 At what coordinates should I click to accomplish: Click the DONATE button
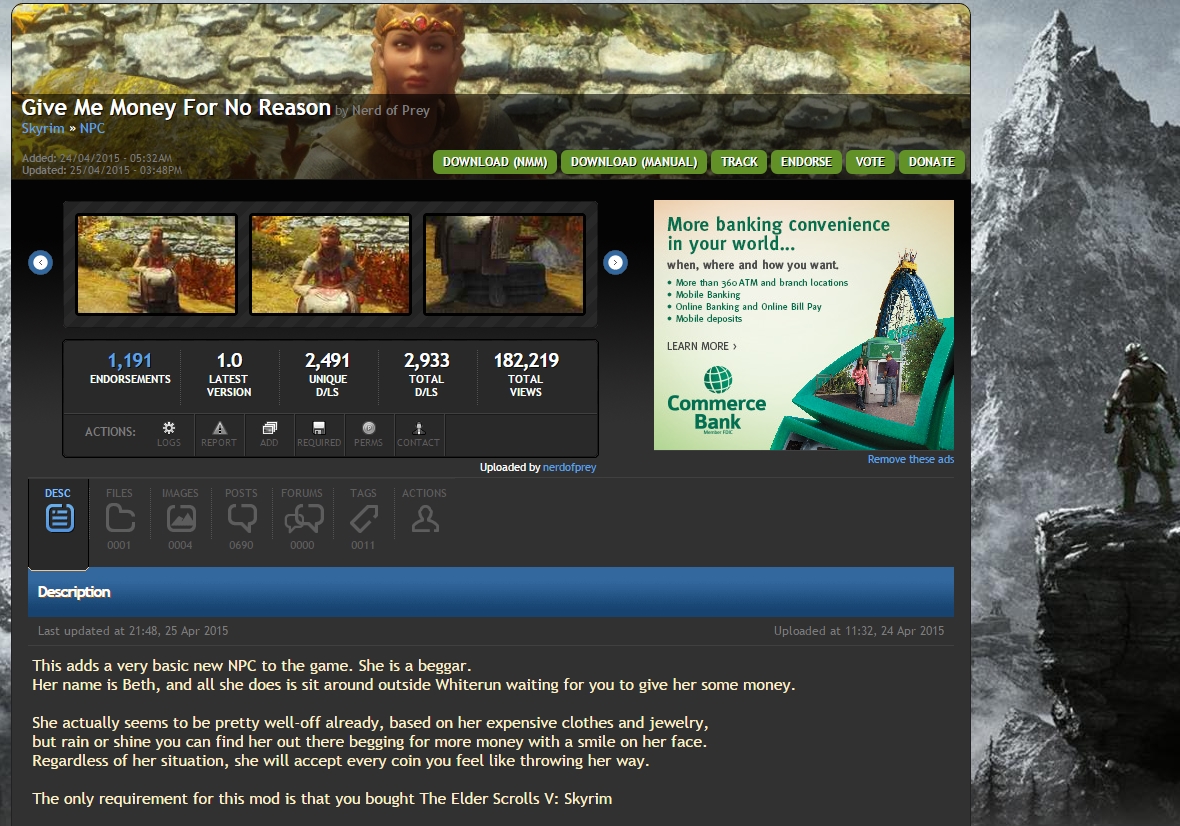932,162
